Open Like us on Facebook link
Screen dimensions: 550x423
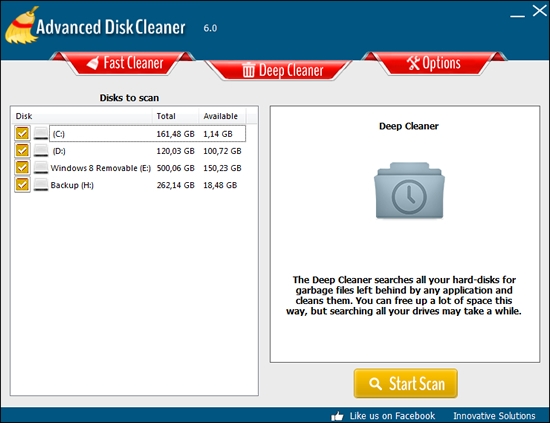pyautogui.click(x=392, y=416)
